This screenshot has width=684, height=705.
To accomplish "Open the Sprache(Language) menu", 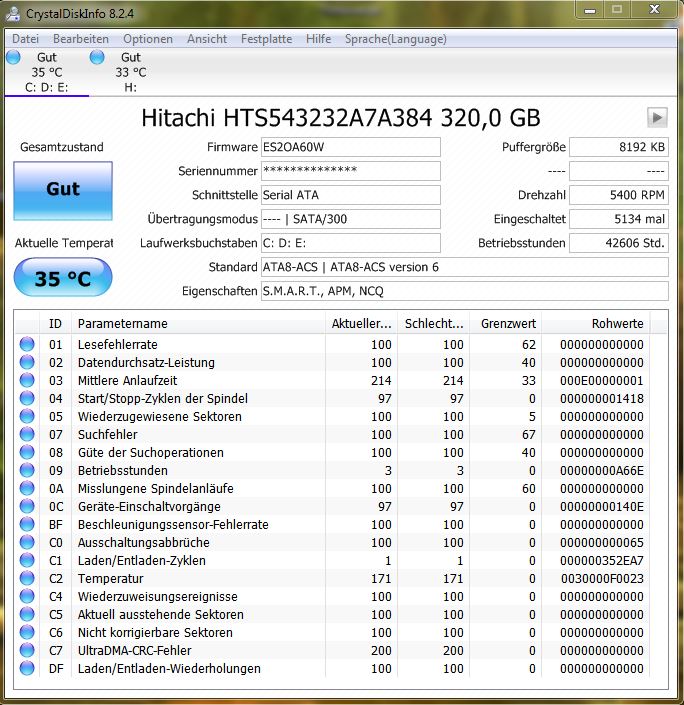I will click(x=396, y=39).
